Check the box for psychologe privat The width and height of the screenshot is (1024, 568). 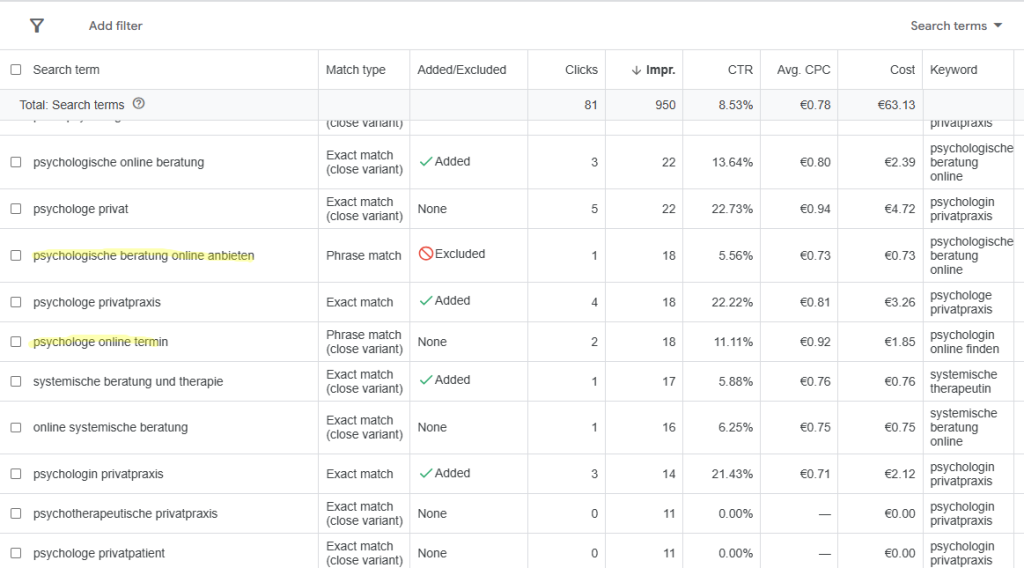click(x=16, y=209)
